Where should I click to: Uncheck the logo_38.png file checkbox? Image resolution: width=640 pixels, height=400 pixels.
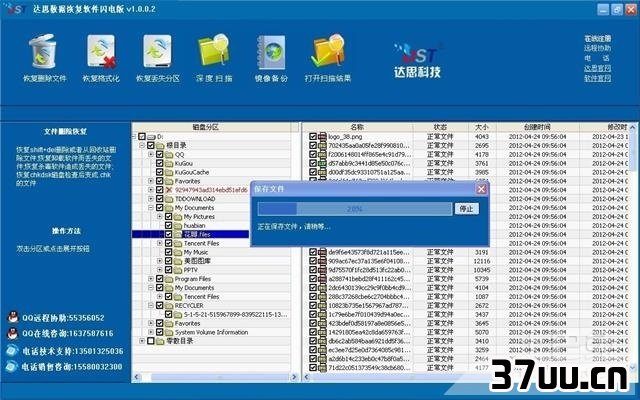(x=313, y=137)
